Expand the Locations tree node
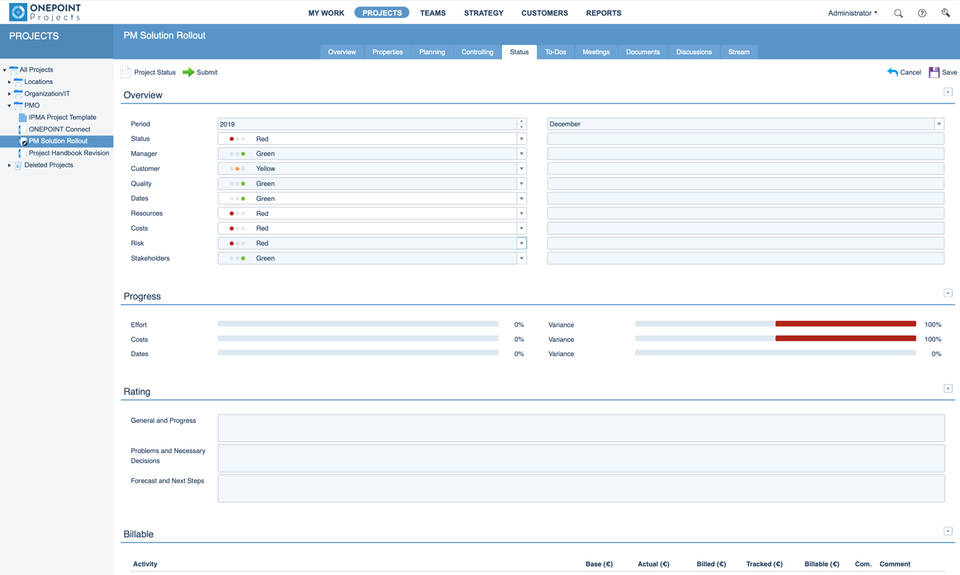This screenshot has width=960, height=575. tap(10, 82)
